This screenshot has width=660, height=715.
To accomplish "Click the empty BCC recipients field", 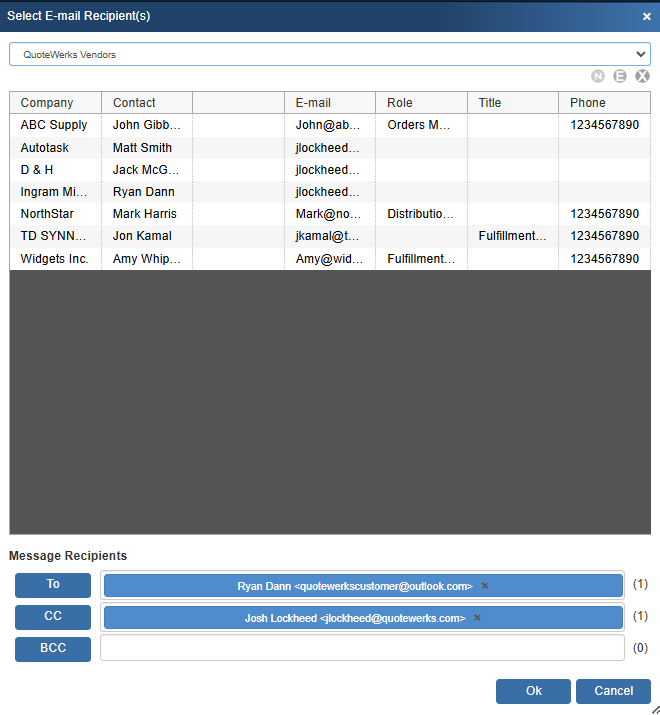I will pos(362,648).
